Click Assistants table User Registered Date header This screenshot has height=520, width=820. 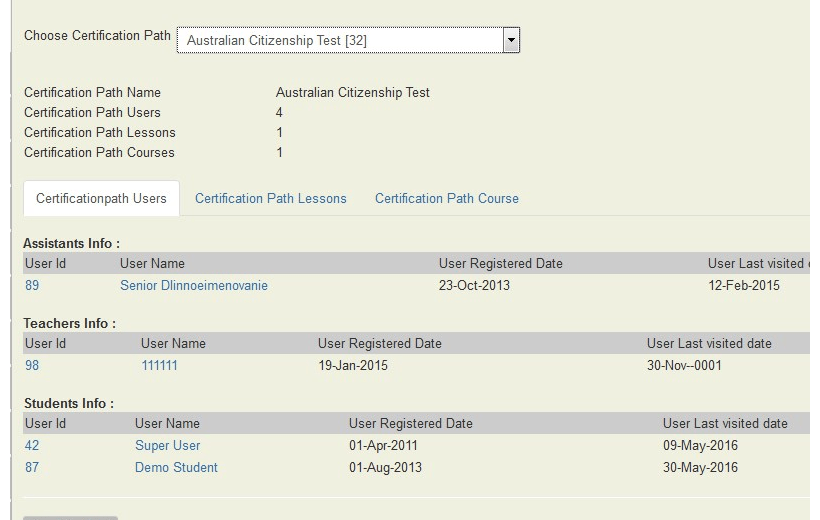pyautogui.click(x=500, y=263)
